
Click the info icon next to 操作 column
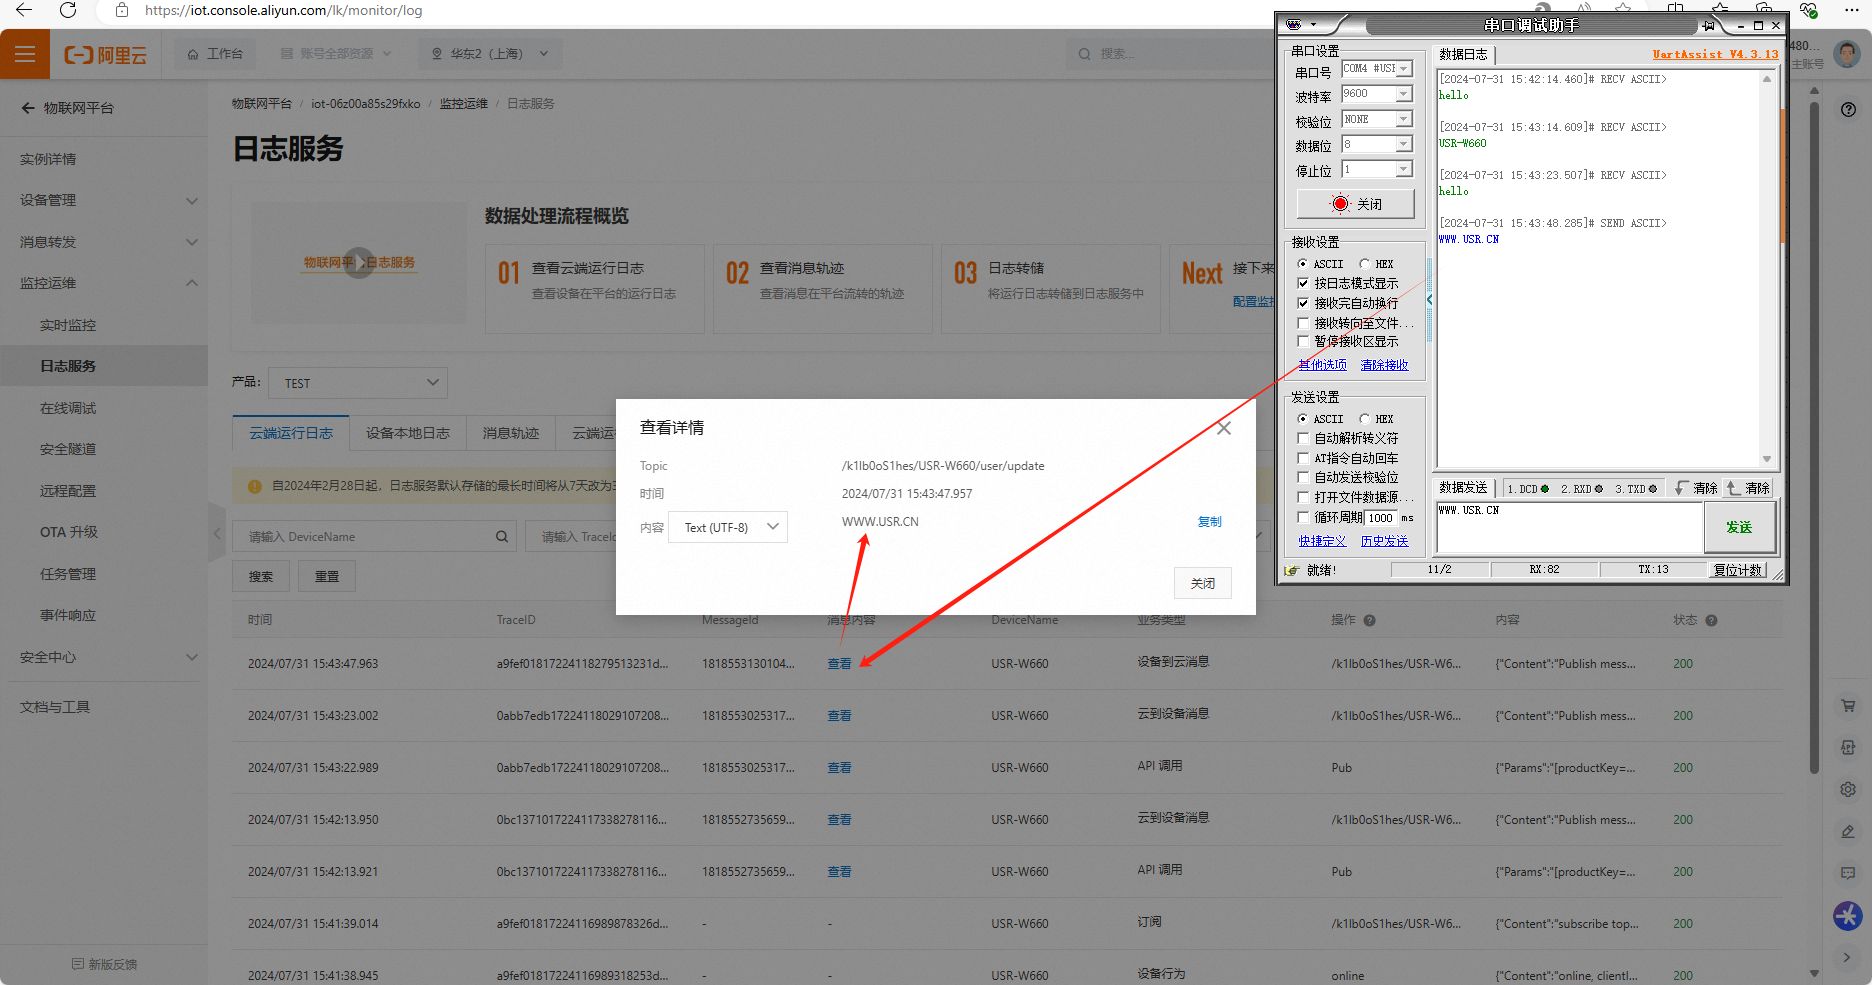click(x=1369, y=621)
